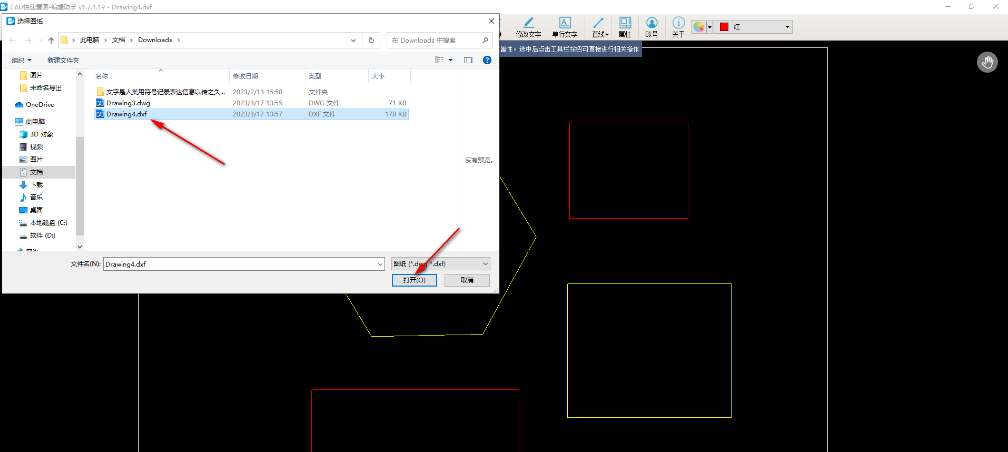Image resolution: width=1008 pixels, height=452 pixels.
Task: Choose the line drawing tool
Action: (598, 26)
